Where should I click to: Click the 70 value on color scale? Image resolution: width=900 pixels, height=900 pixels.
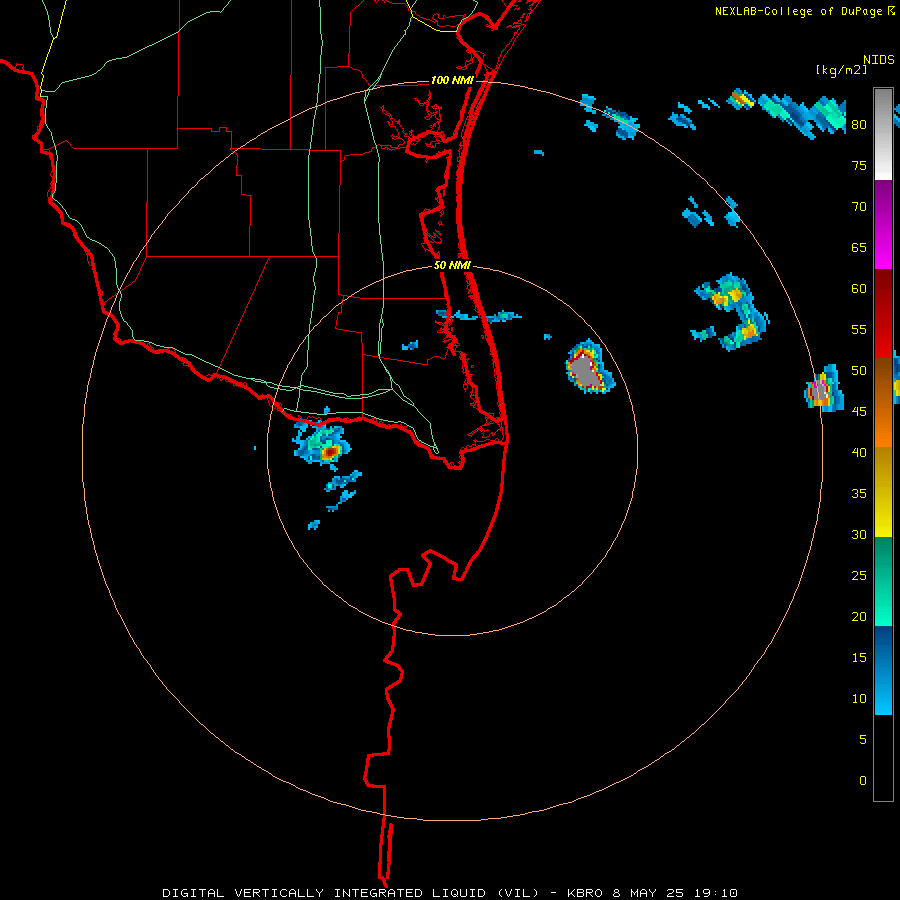click(x=859, y=207)
